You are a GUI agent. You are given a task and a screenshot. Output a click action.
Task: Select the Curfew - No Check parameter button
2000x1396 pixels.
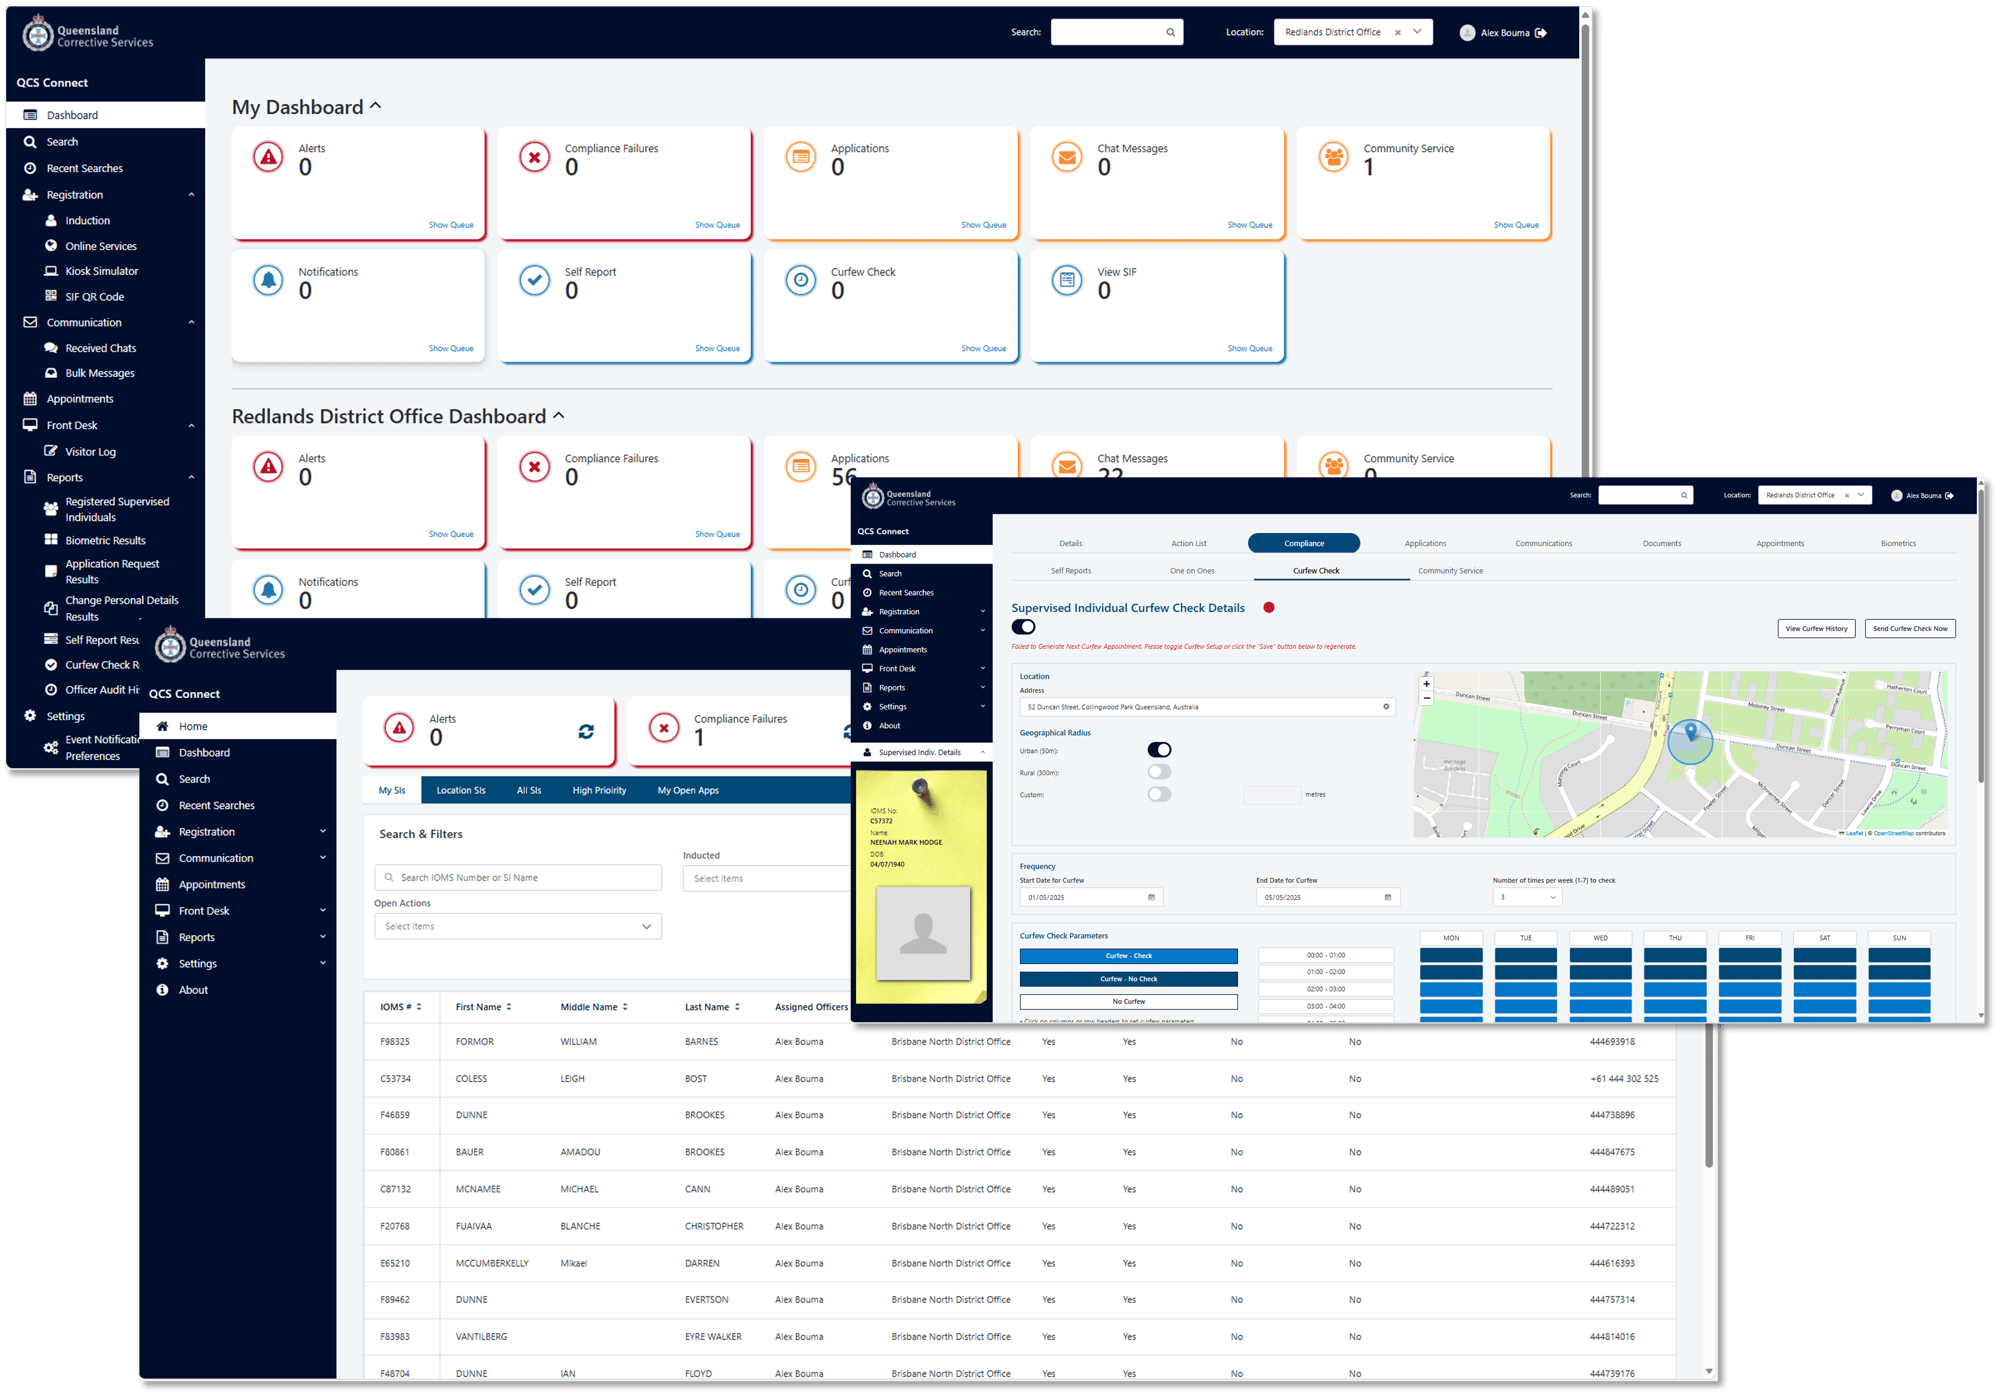1128,979
